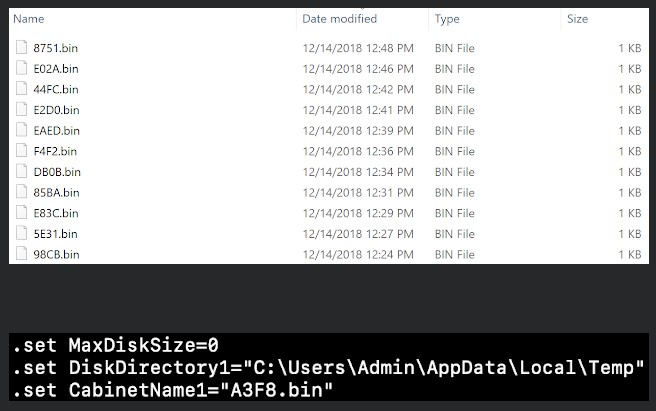Click the 5E31.bin file icon

click(x=21, y=233)
